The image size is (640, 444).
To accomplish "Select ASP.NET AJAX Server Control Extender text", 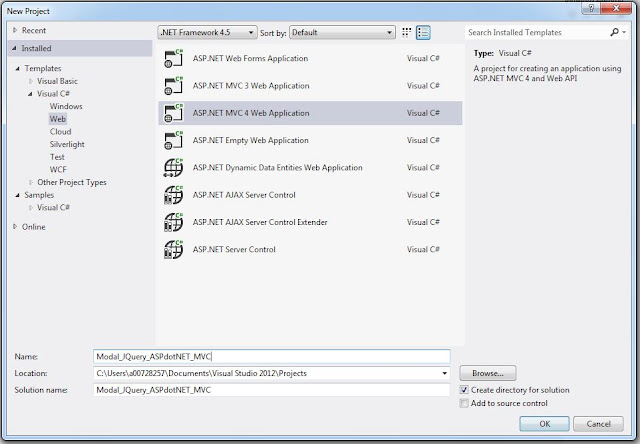I will 260,222.
